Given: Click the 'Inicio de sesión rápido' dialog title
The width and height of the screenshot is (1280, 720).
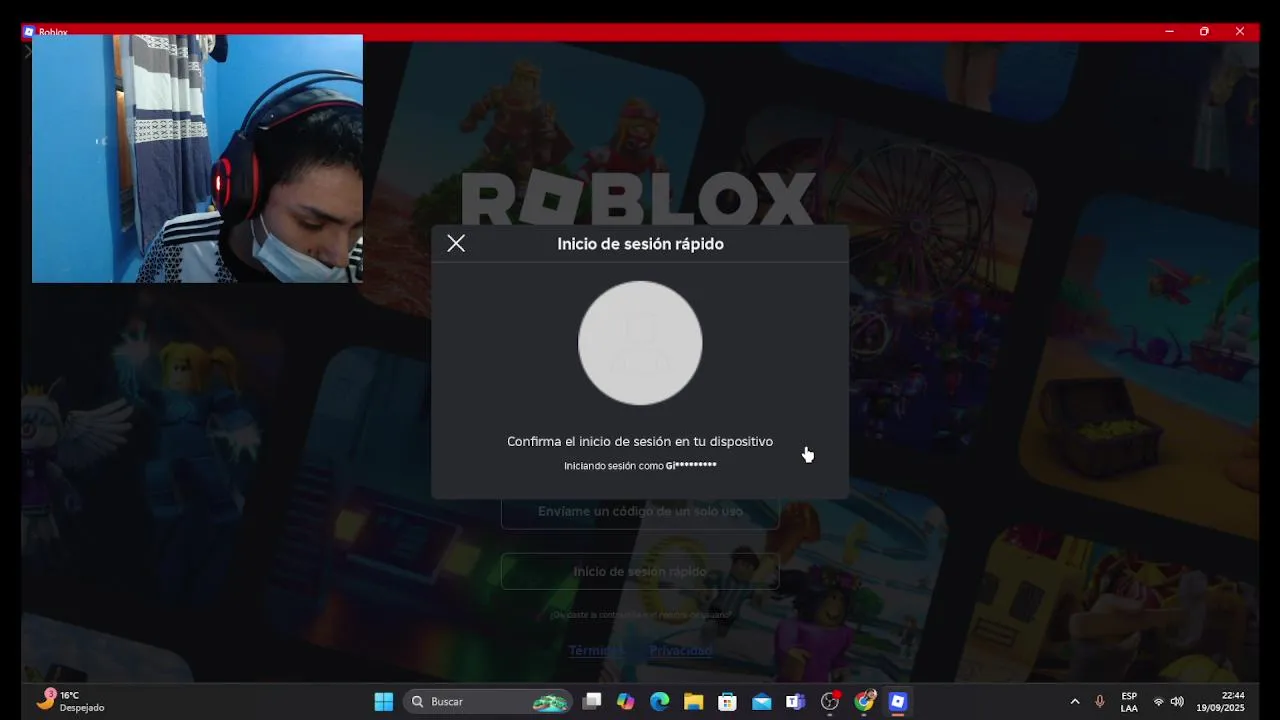Looking at the screenshot, I should pyautogui.click(x=640, y=244).
